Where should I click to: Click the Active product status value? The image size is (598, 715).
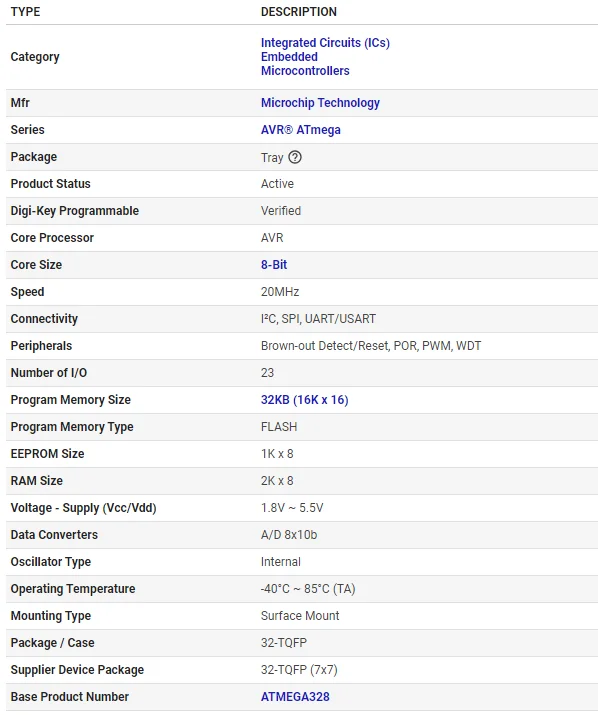277,184
